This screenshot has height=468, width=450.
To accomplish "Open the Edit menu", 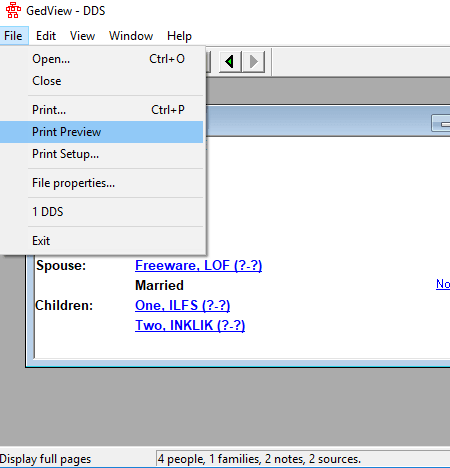I will pyautogui.click(x=46, y=36).
